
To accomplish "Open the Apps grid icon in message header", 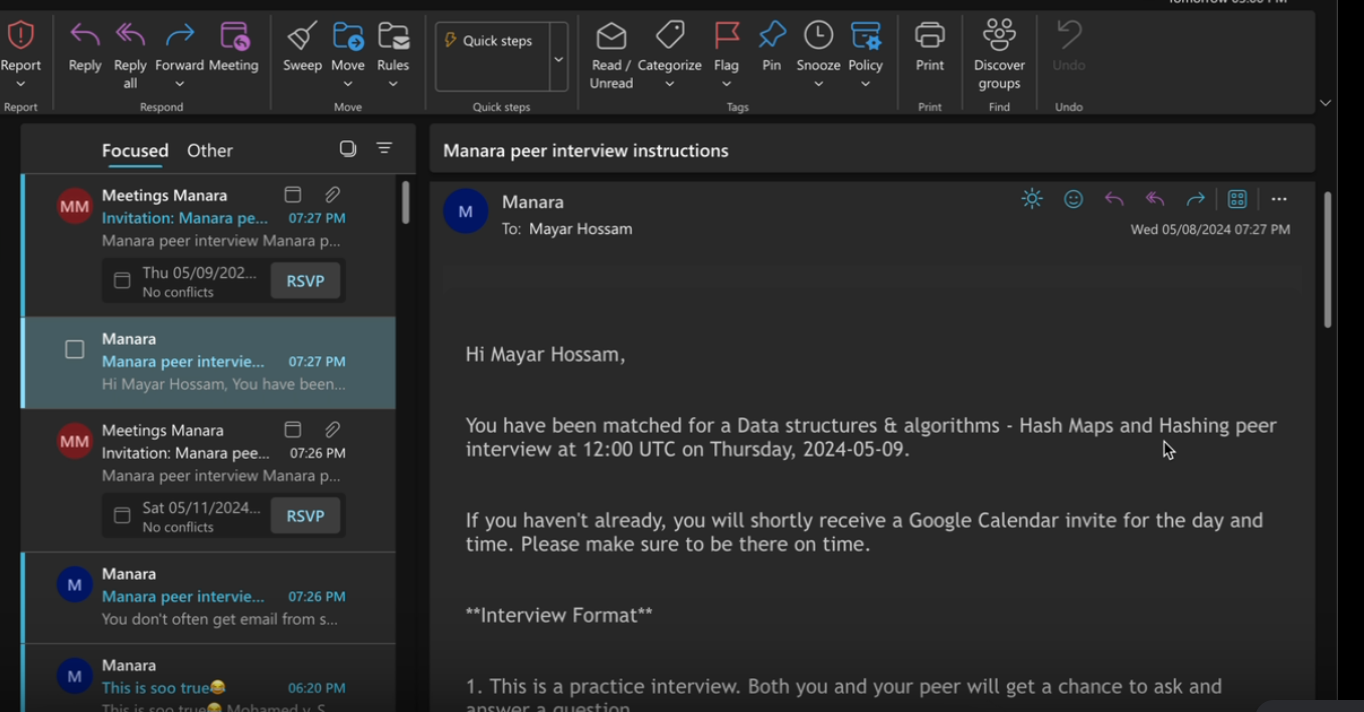I will click(1237, 199).
